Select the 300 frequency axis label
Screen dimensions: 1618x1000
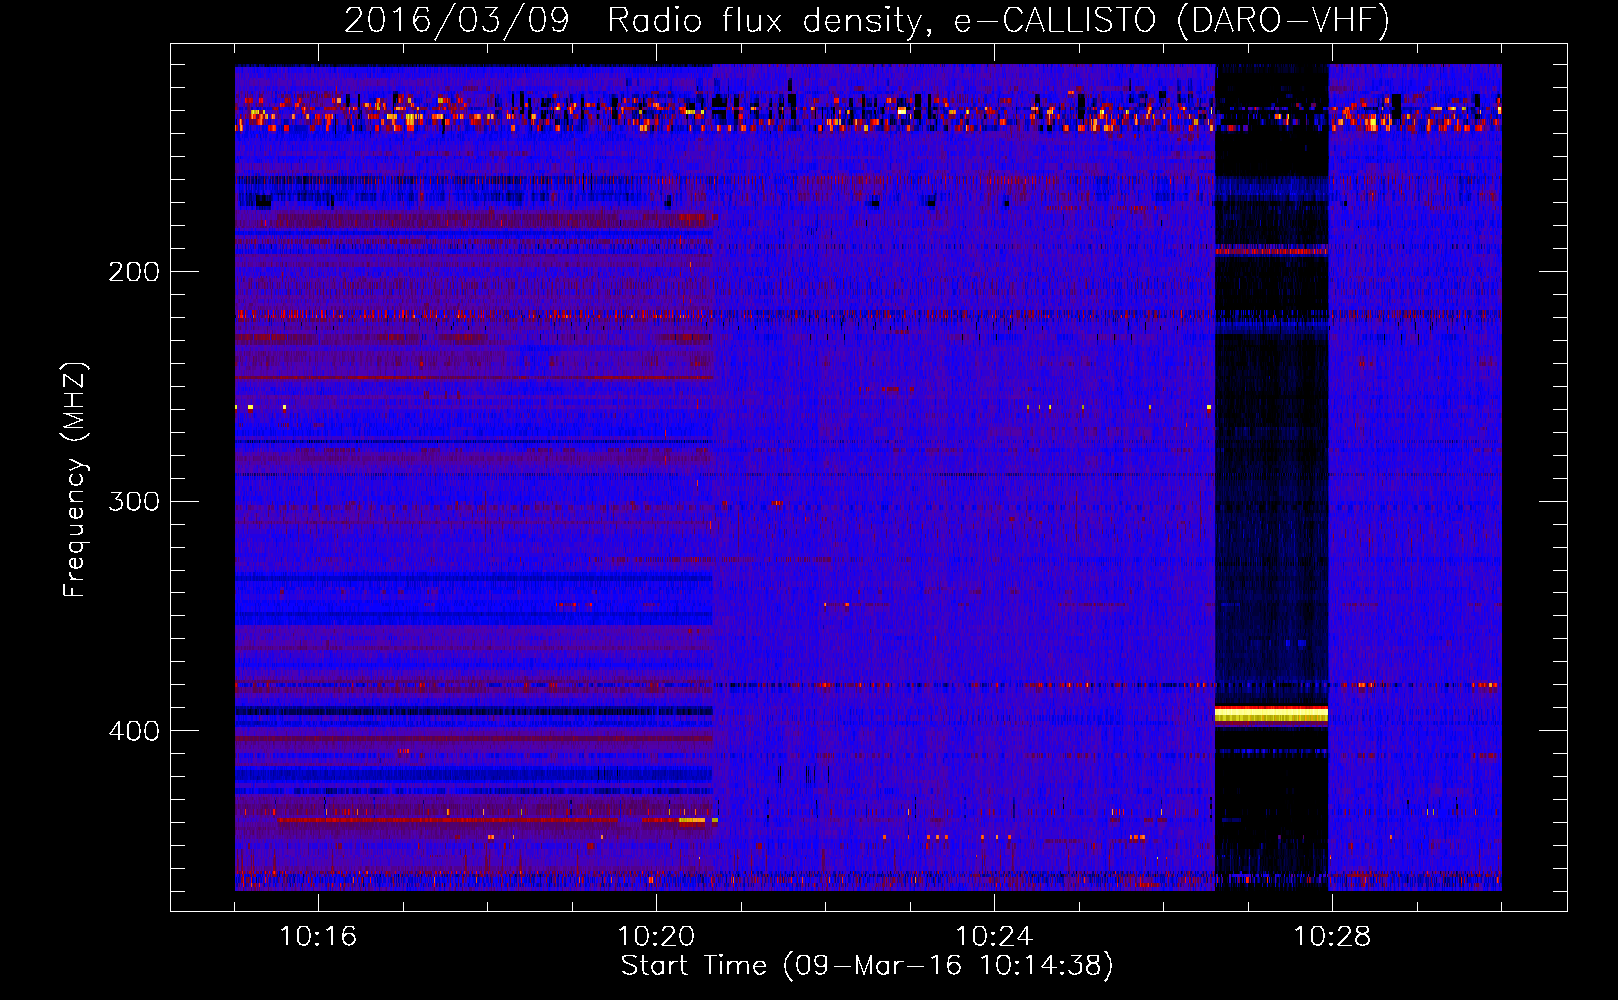(x=133, y=501)
